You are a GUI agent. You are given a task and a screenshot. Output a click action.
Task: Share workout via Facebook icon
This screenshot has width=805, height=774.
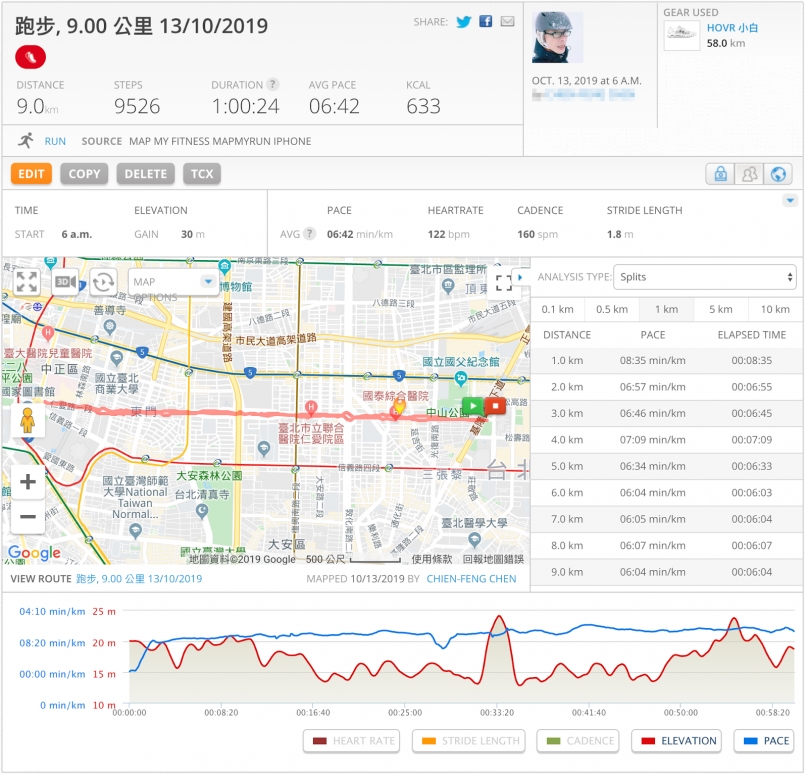coord(486,21)
